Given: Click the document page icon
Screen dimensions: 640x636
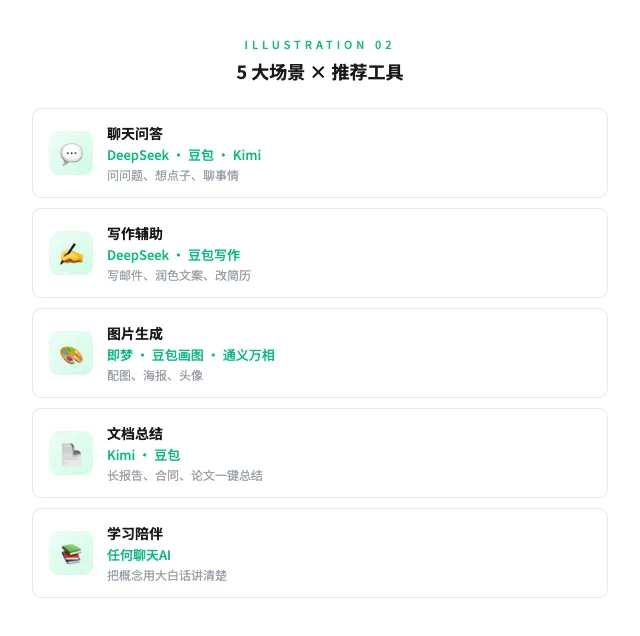Looking at the screenshot, I should tap(71, 454).
